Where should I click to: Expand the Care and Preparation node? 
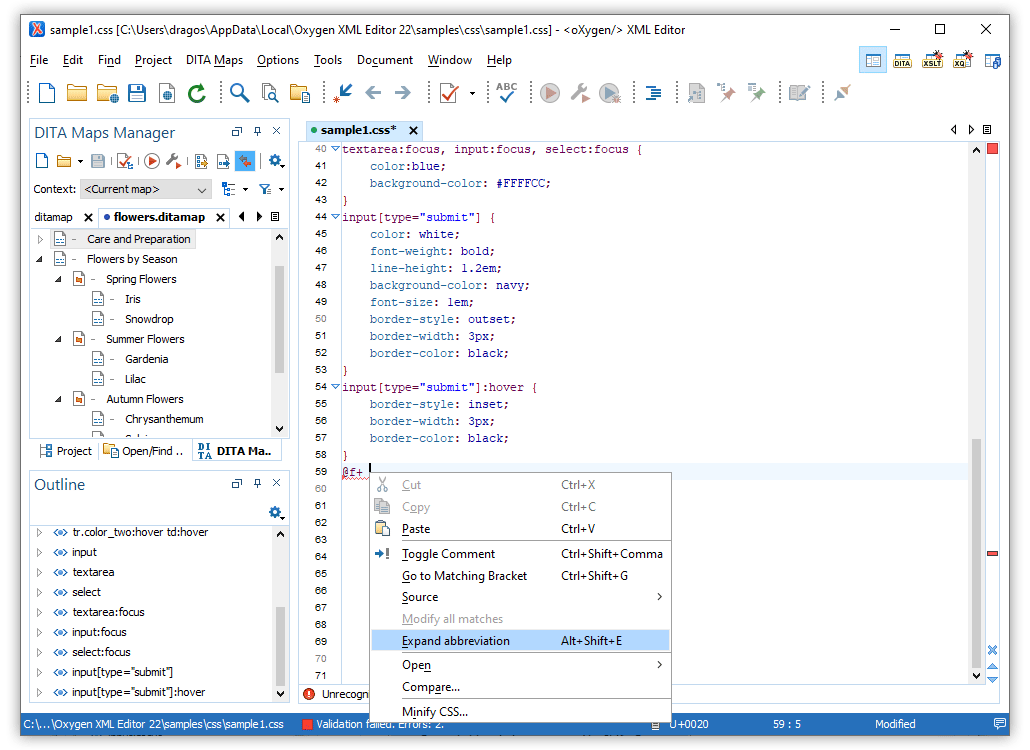tap(39, 239)
